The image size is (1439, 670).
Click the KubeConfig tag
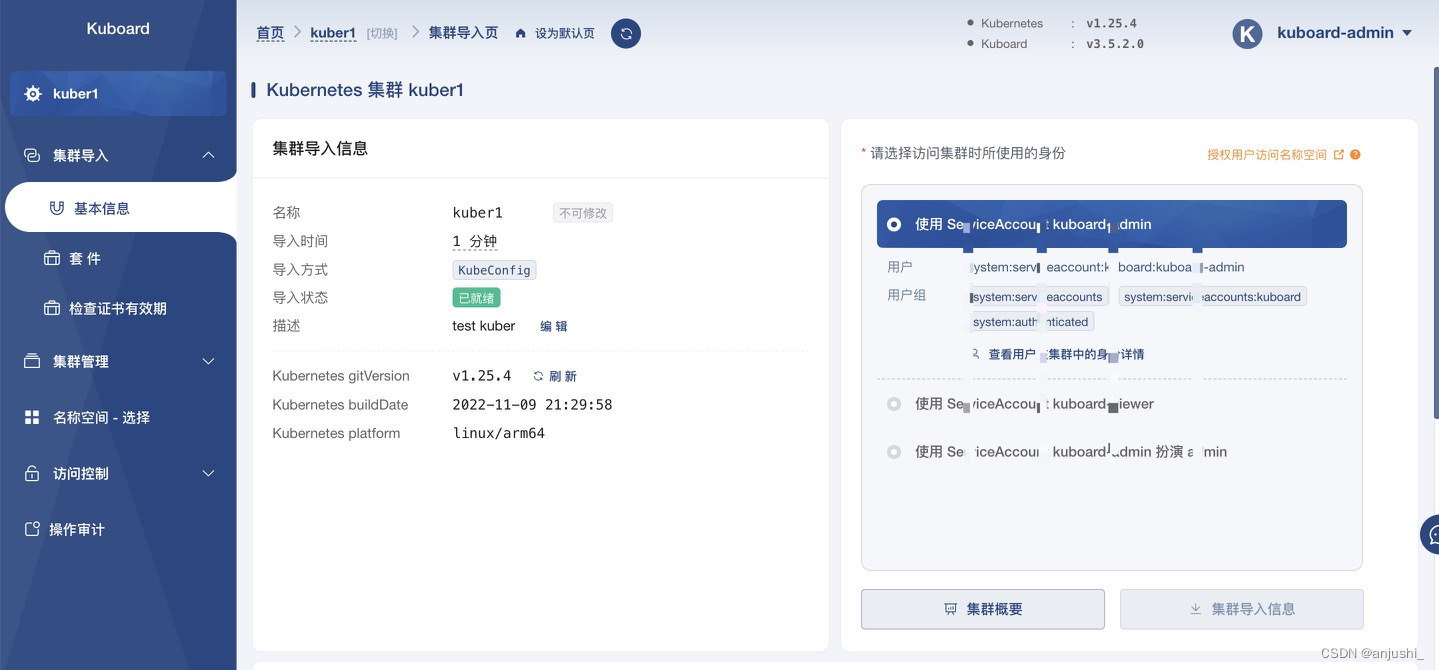494,270
